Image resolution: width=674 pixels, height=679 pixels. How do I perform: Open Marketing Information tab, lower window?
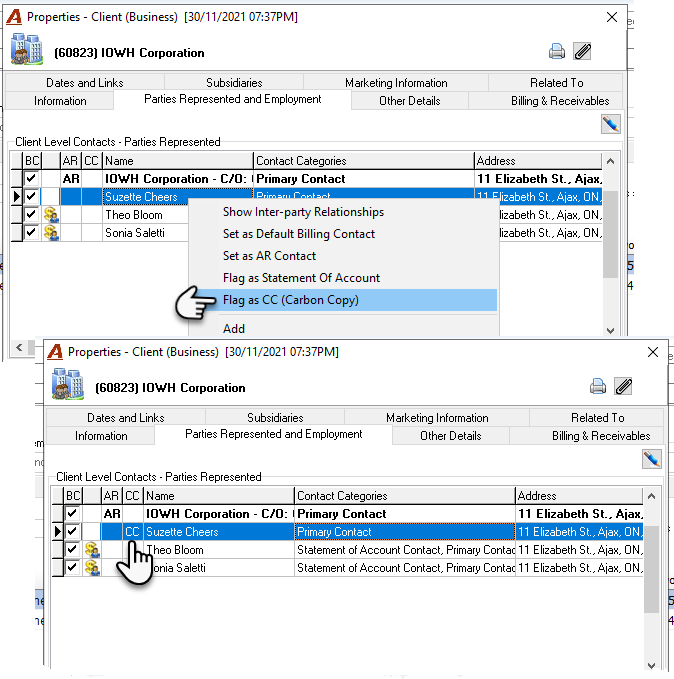(437, 417)
